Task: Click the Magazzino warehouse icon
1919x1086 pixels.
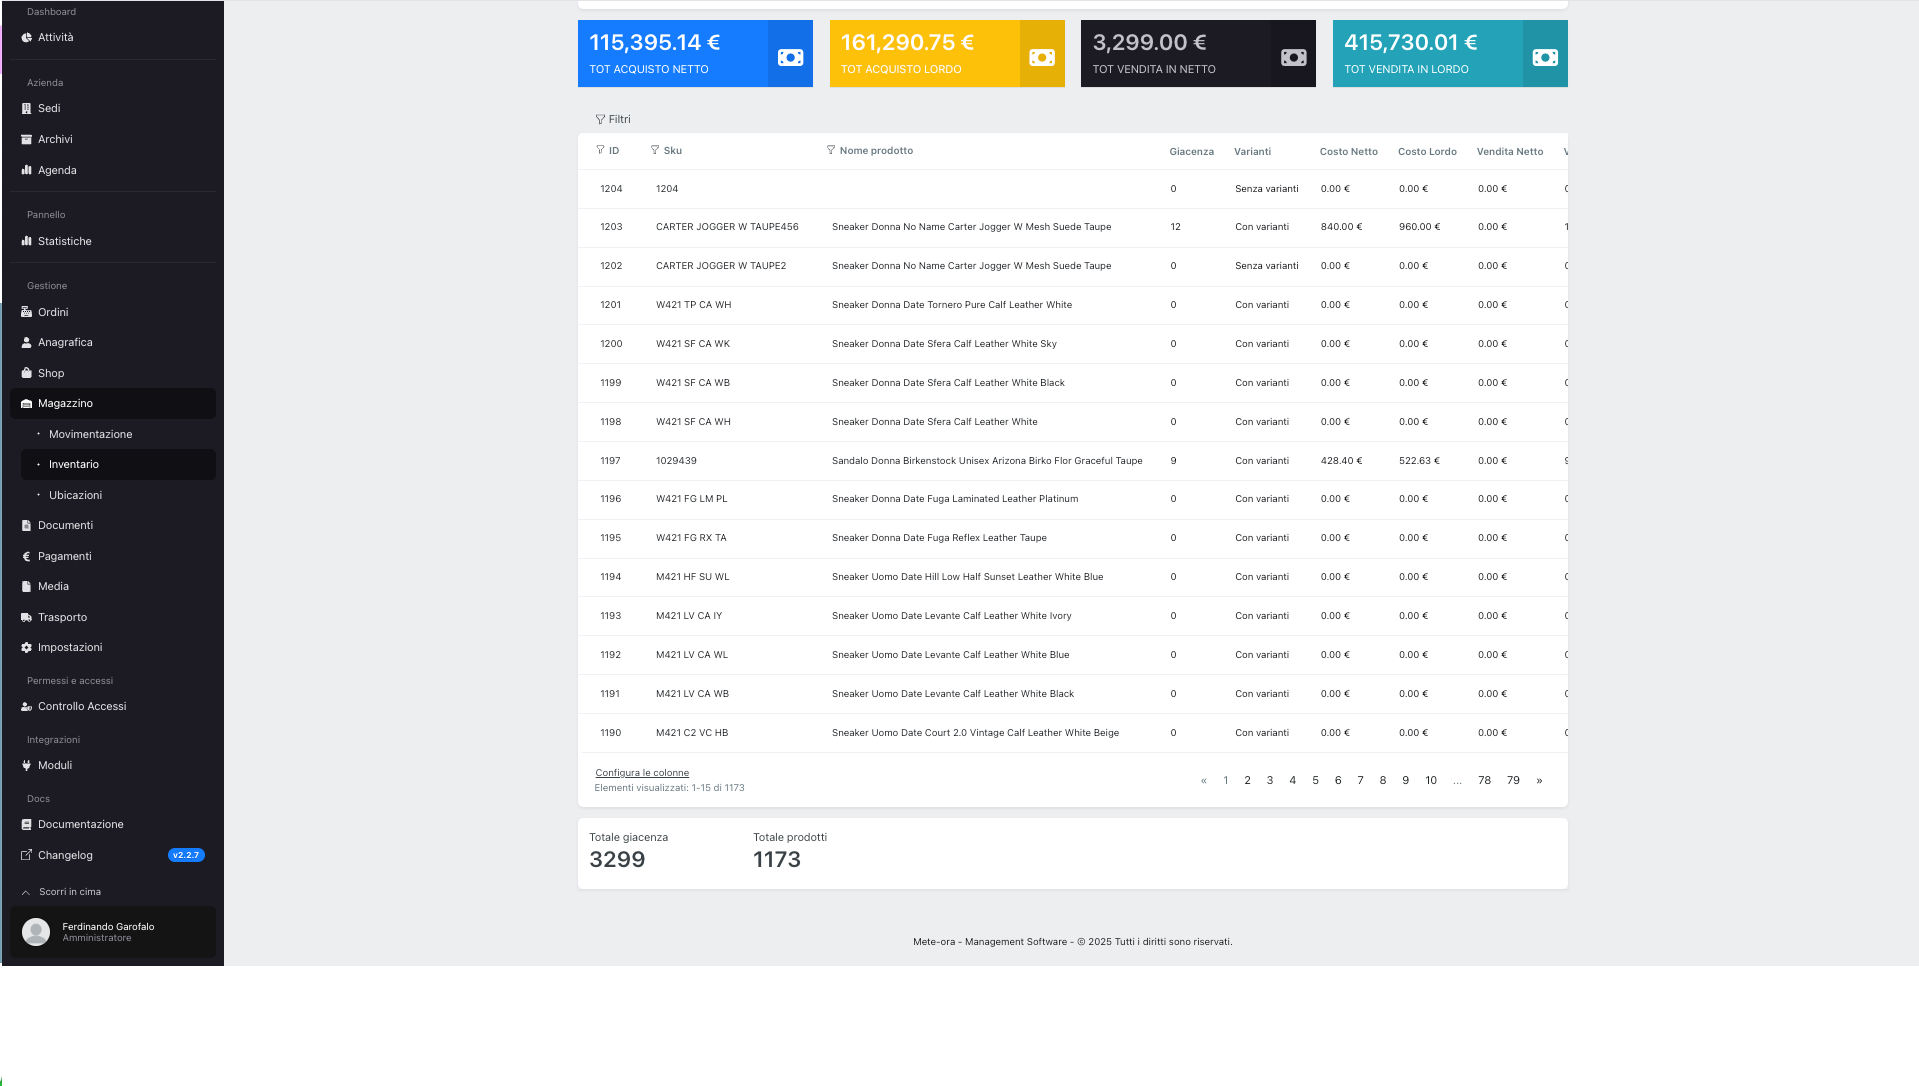Action: [26, 403]
